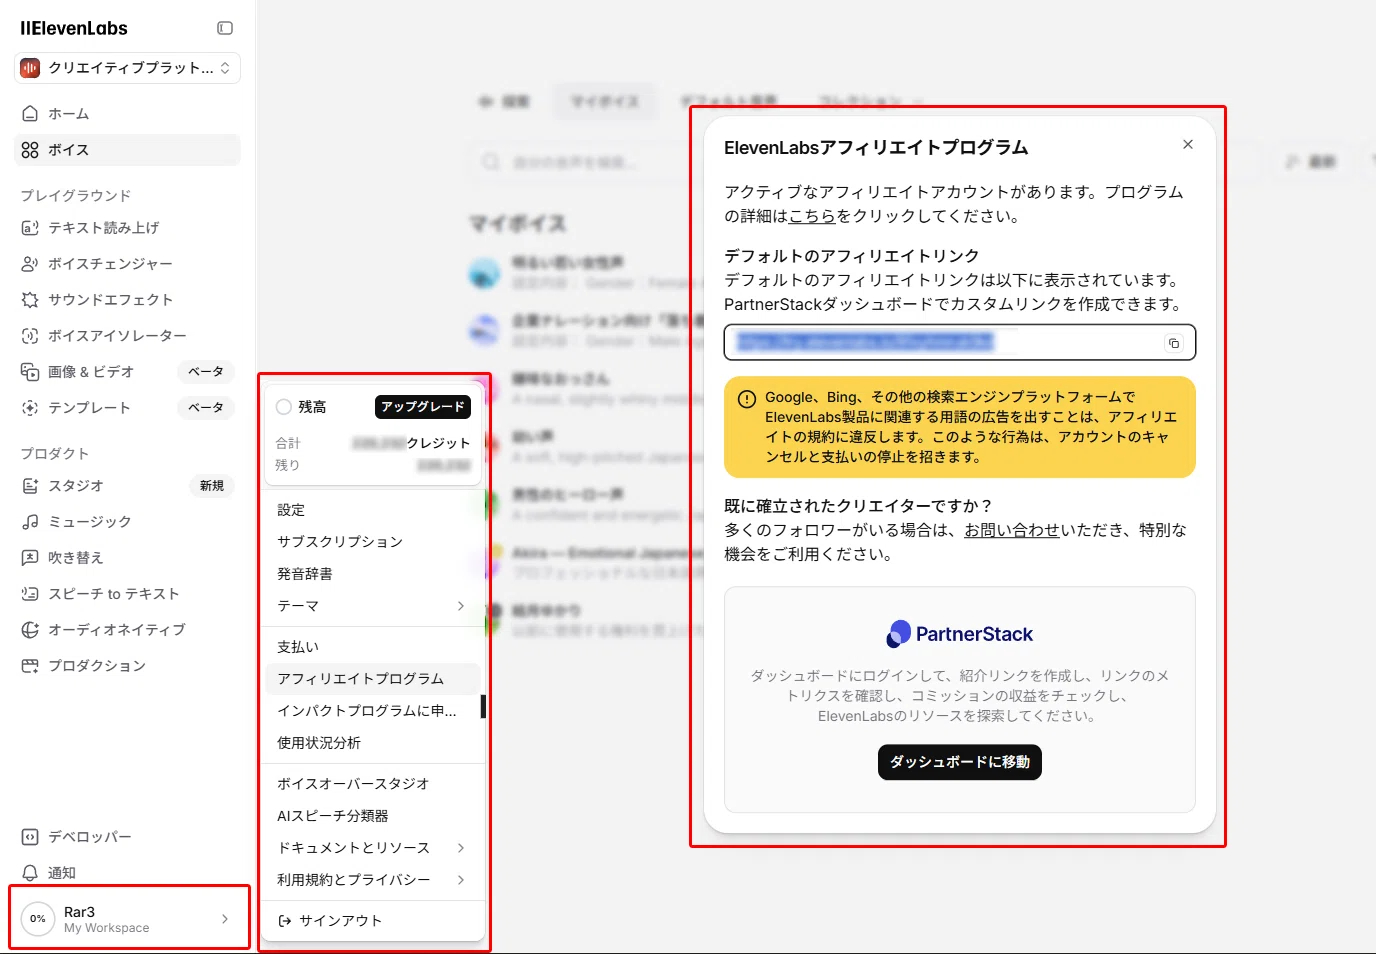Image resolution: width=1376 pixels, height=954 pixels.
Task: Expand ドキュメントとリソース submenu
Action: point(373,848)
